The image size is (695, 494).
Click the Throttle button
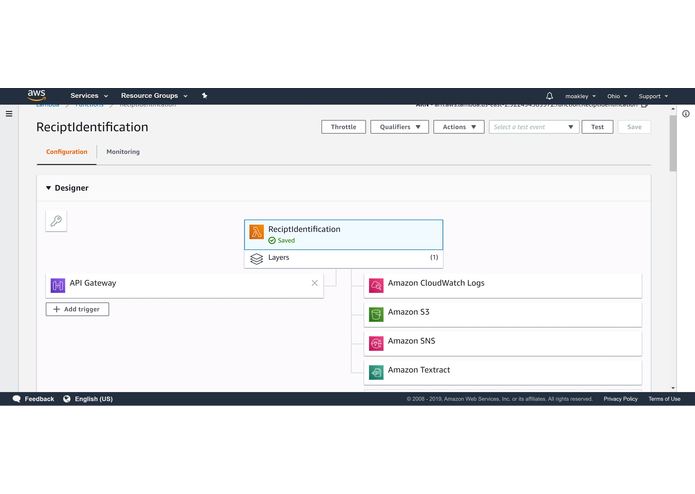(344, 127)
